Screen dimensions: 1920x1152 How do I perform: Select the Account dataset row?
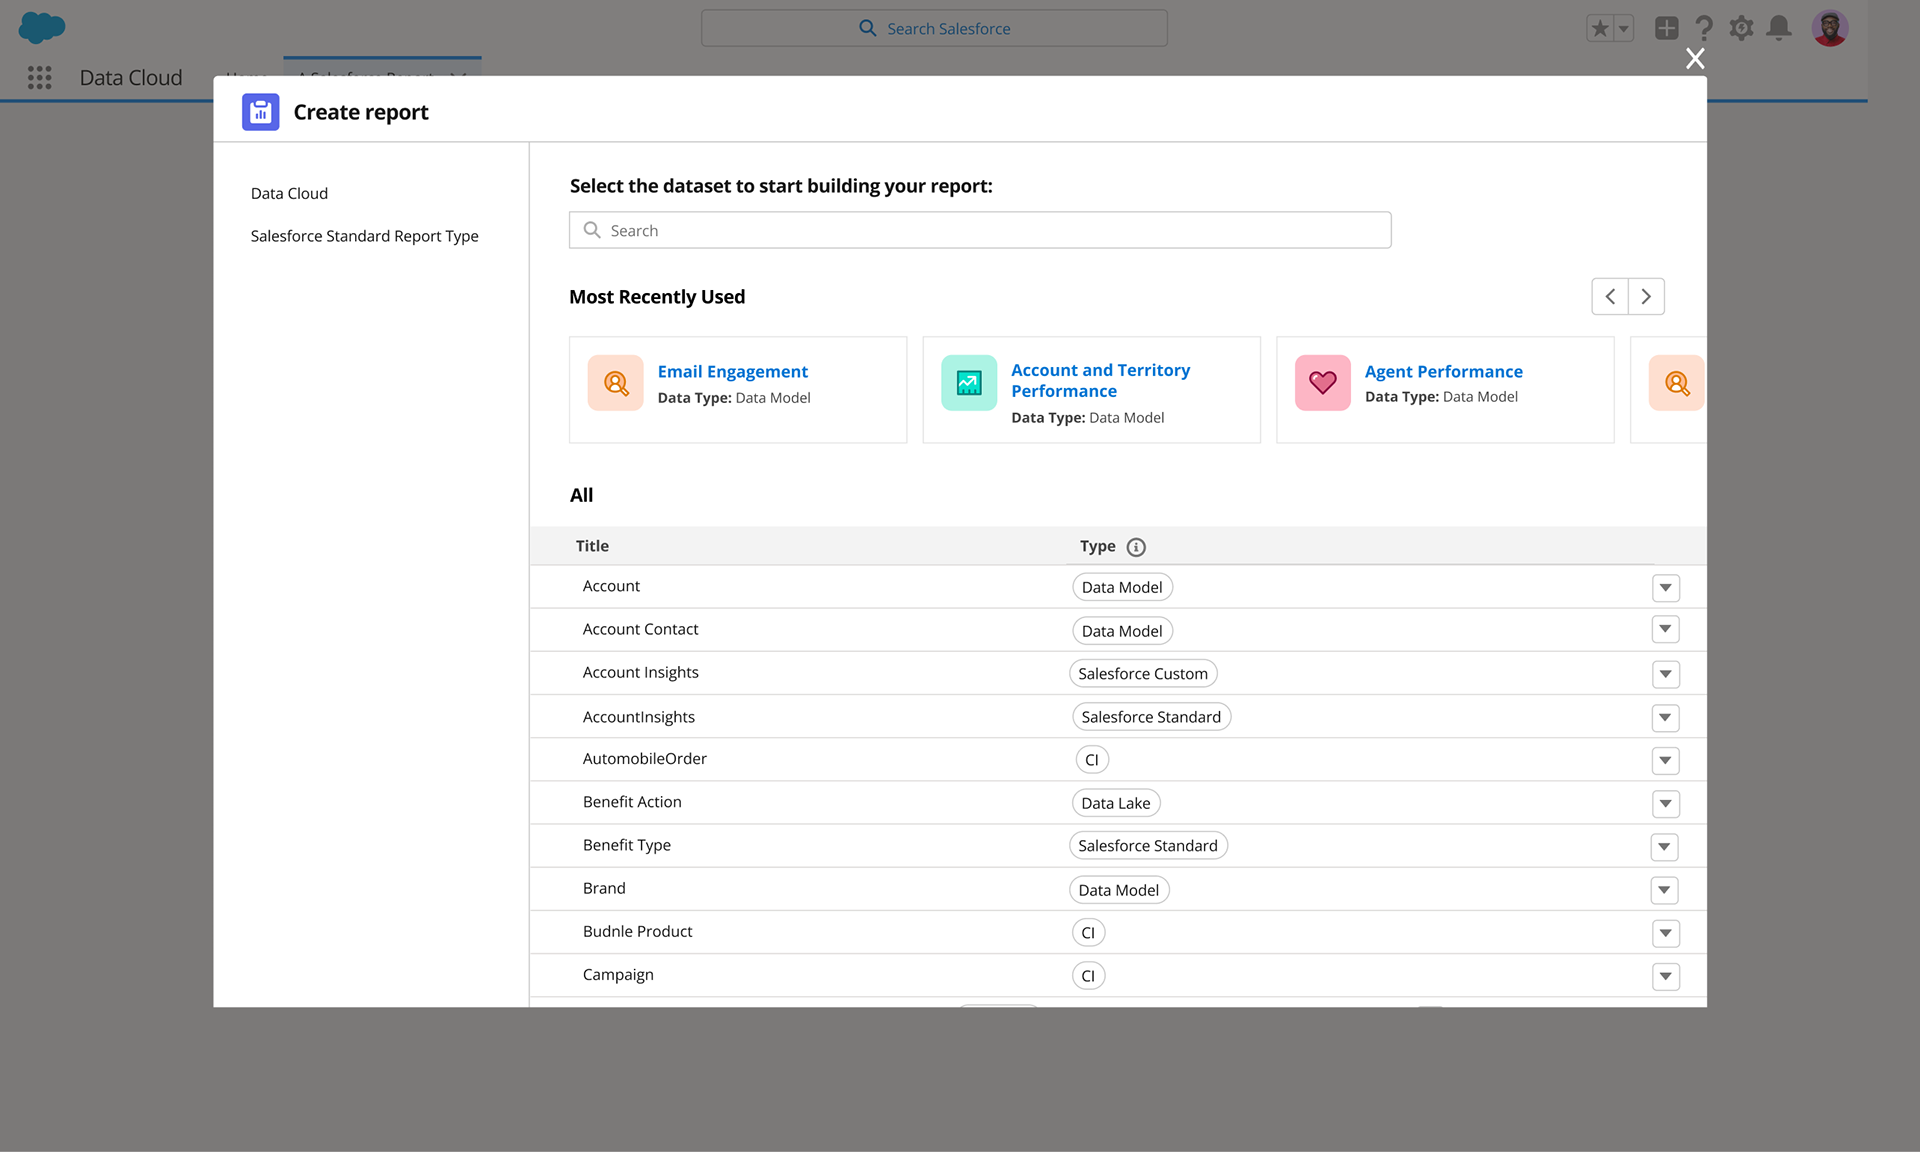1118,587
